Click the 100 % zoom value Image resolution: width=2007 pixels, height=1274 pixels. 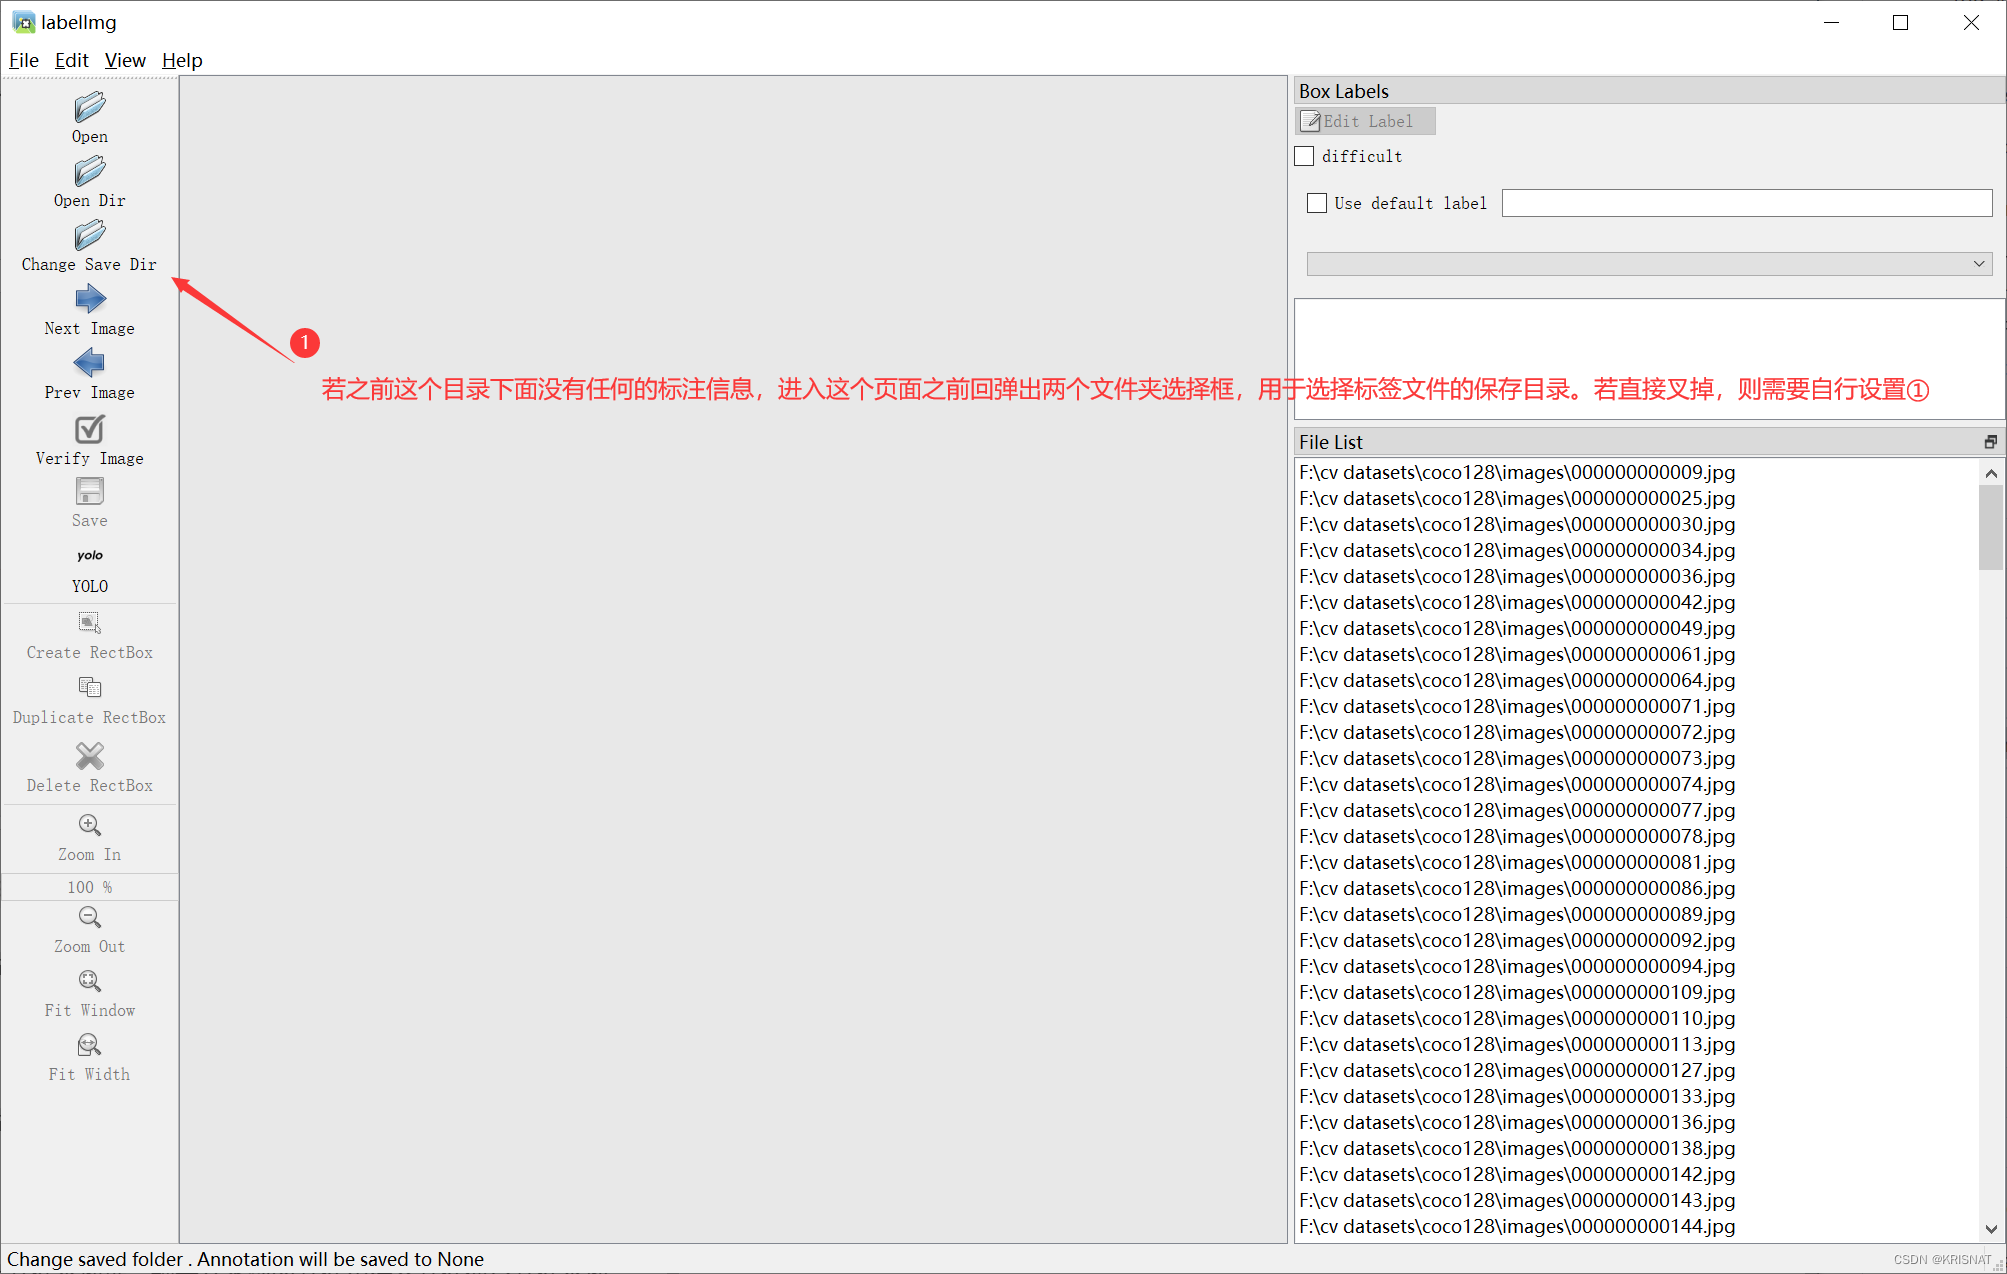89,887
